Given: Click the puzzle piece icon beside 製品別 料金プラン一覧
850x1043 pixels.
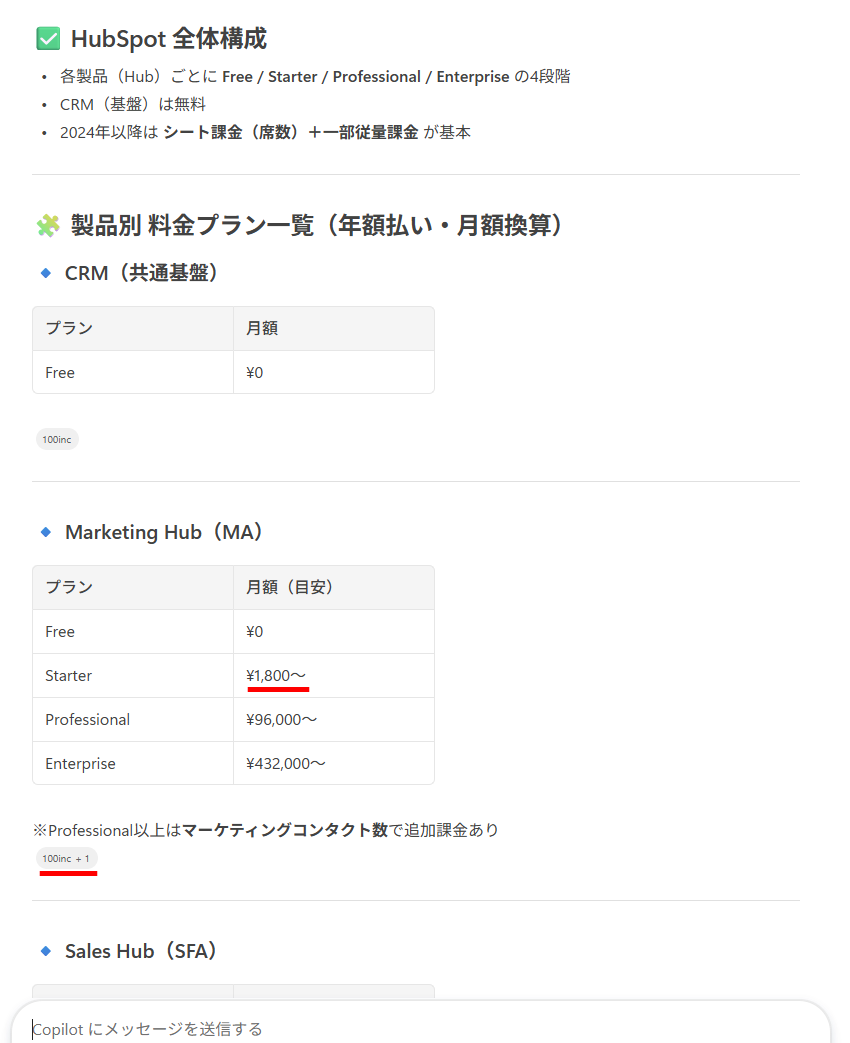Looking at the screenshot, I should point(48,226).
